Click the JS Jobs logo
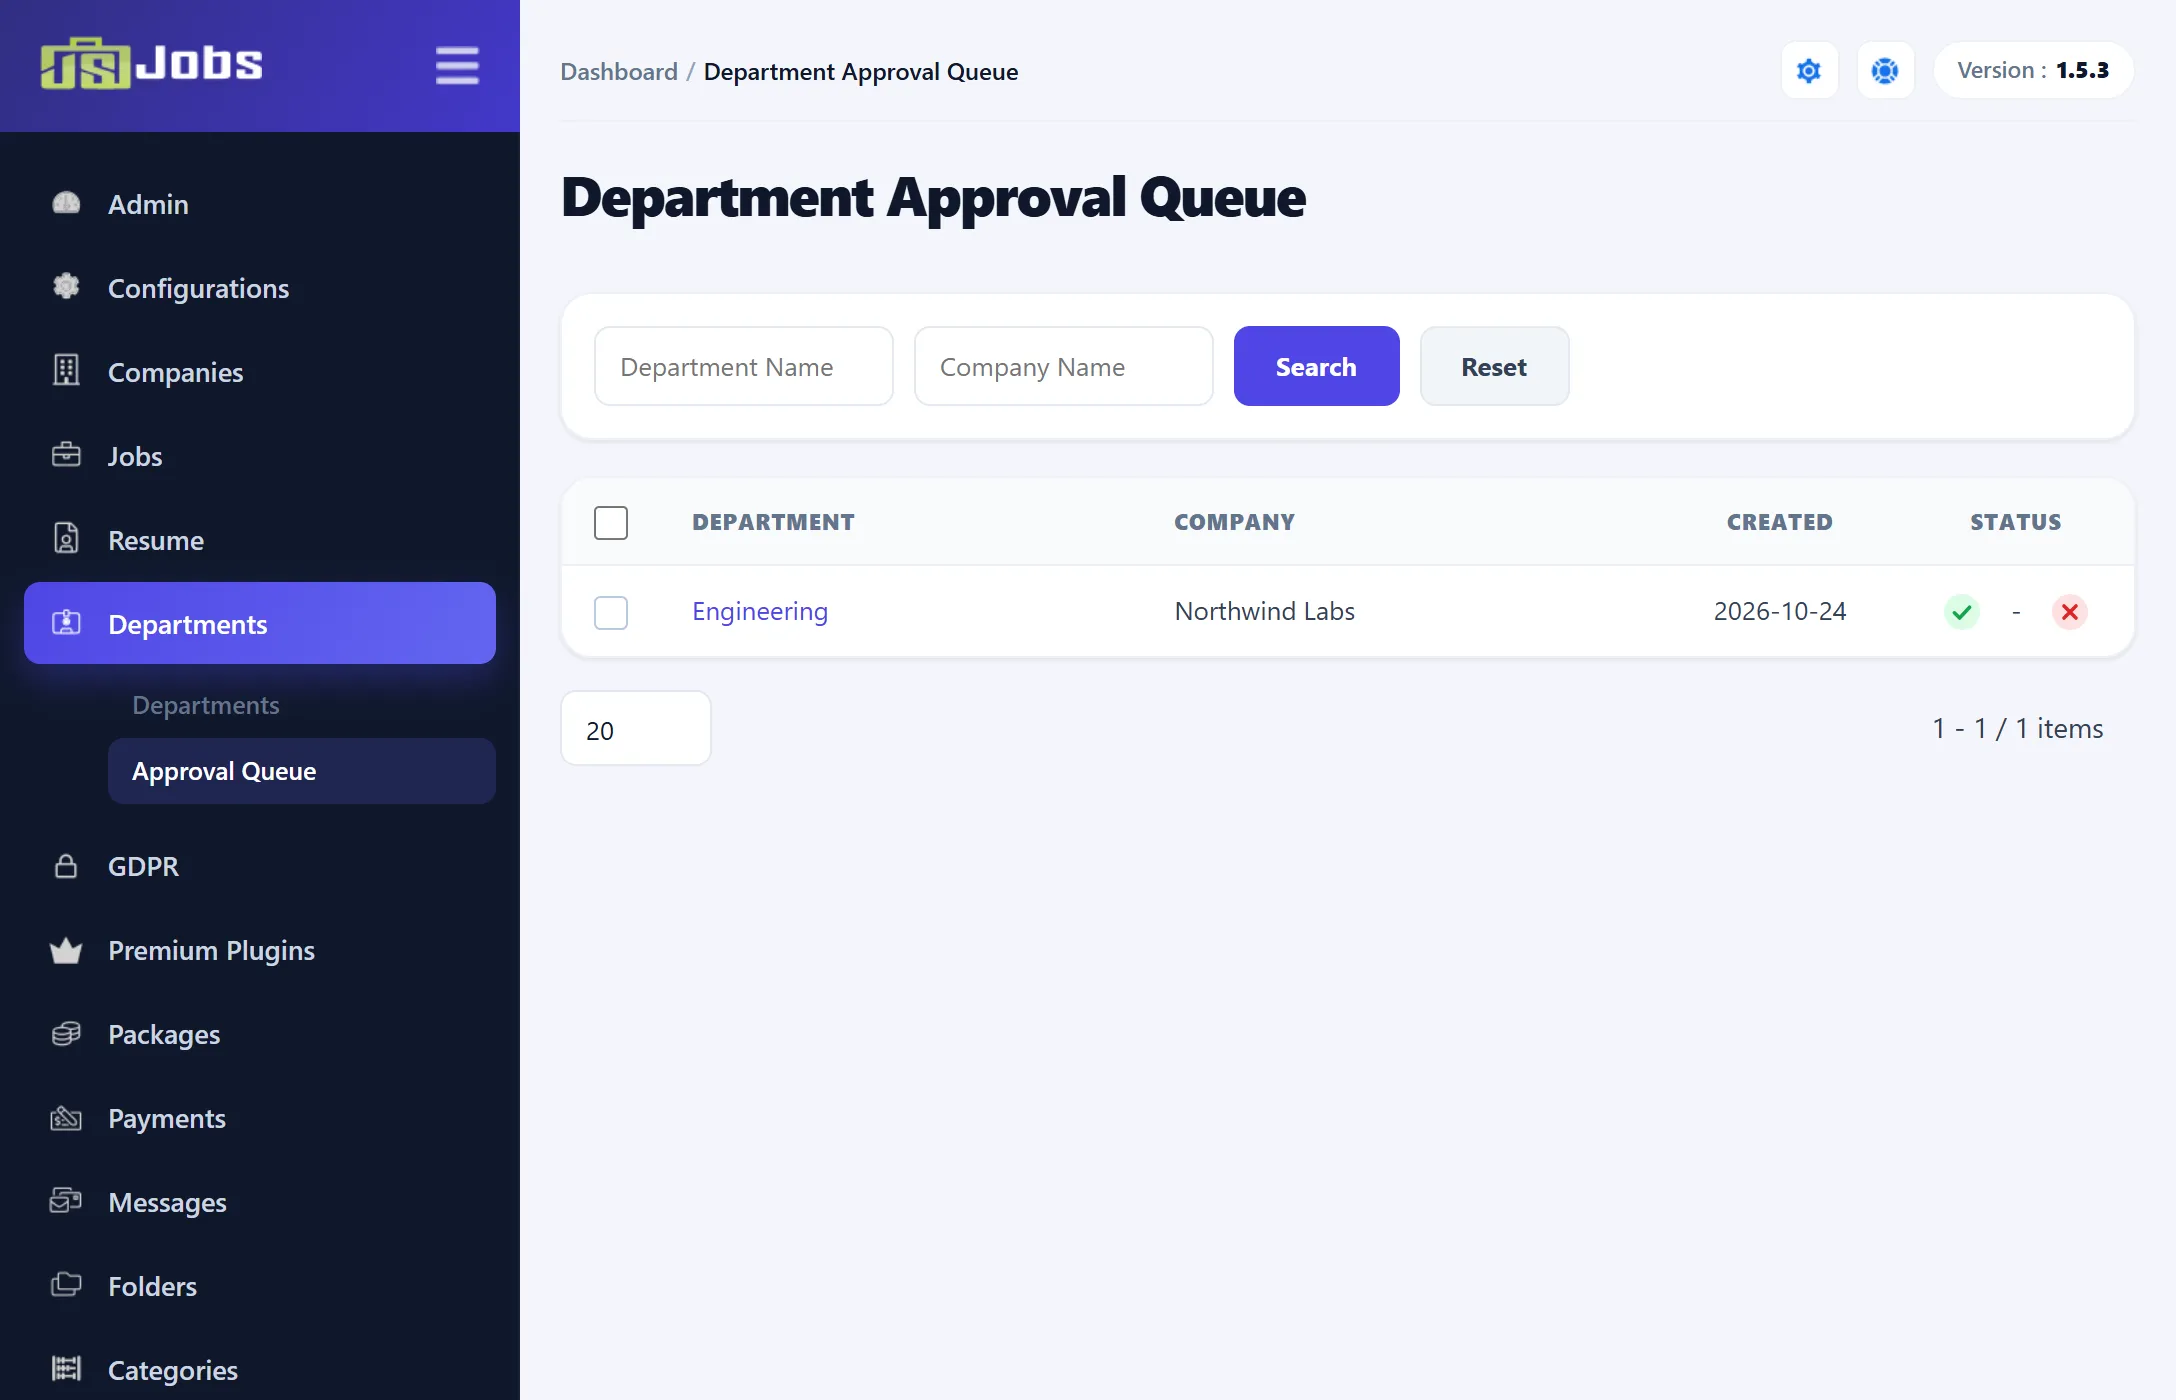This screenshot has height=1400, width=2176. tap(151, 64)
